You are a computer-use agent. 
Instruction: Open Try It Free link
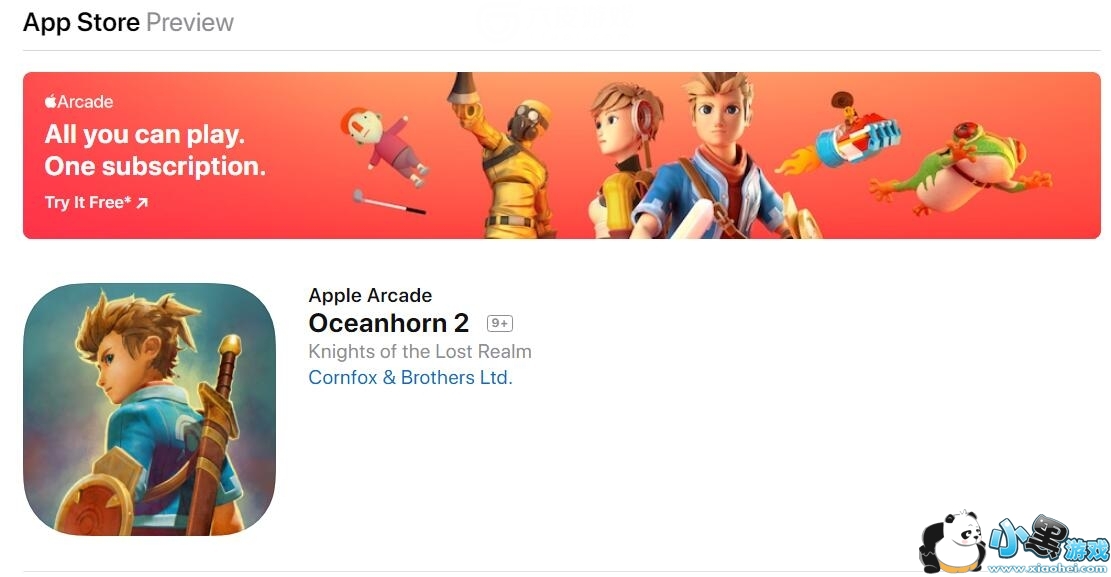pyautogui.click(x=96, y=203)
